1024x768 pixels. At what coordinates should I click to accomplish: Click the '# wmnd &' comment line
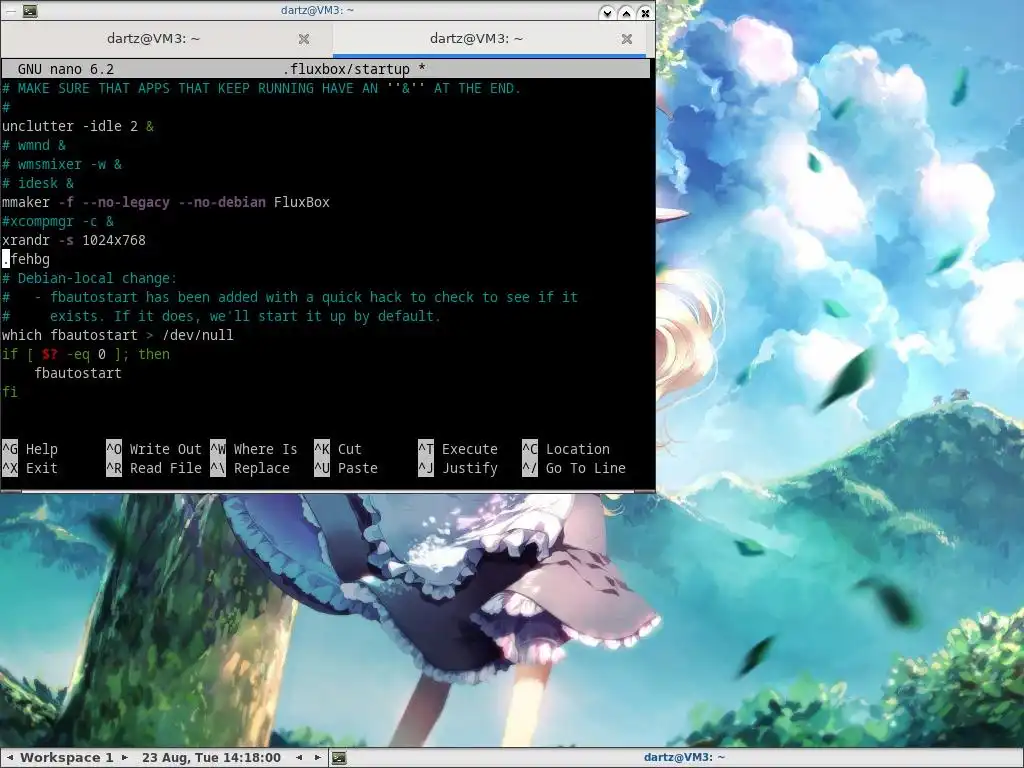pyautogui.click(x=34, y=145)
